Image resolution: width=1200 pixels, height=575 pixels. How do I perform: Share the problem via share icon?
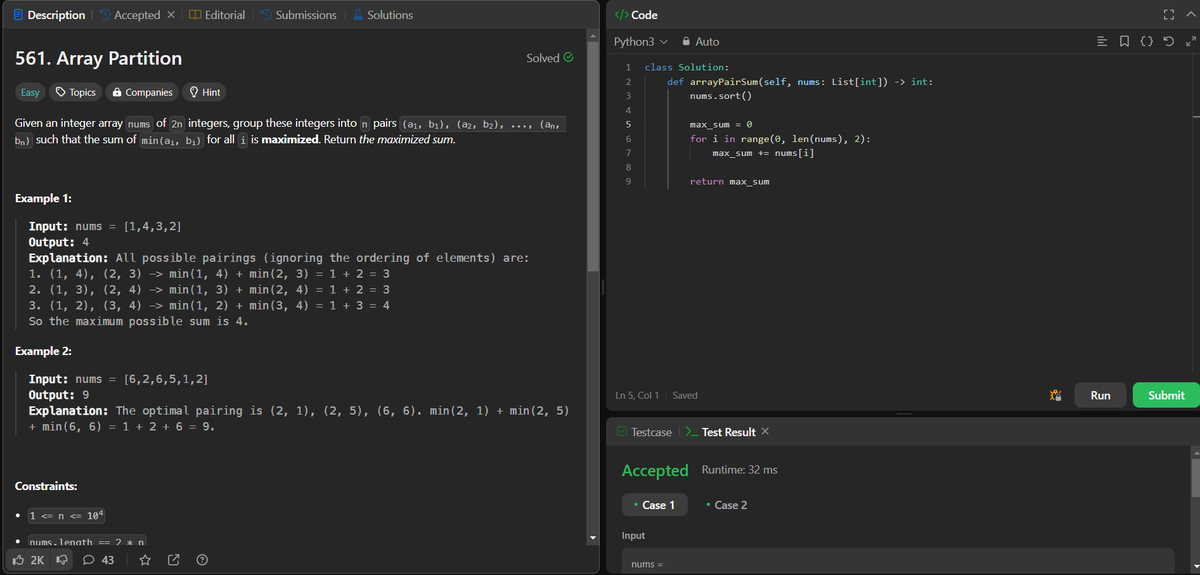coord(173,560)
